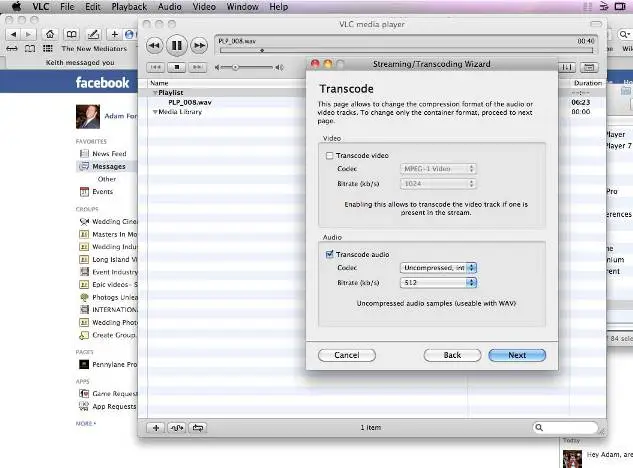Click Back in the wizard
Screen dimensions: 633x468
pyautogui.click(x=452, y=355)
